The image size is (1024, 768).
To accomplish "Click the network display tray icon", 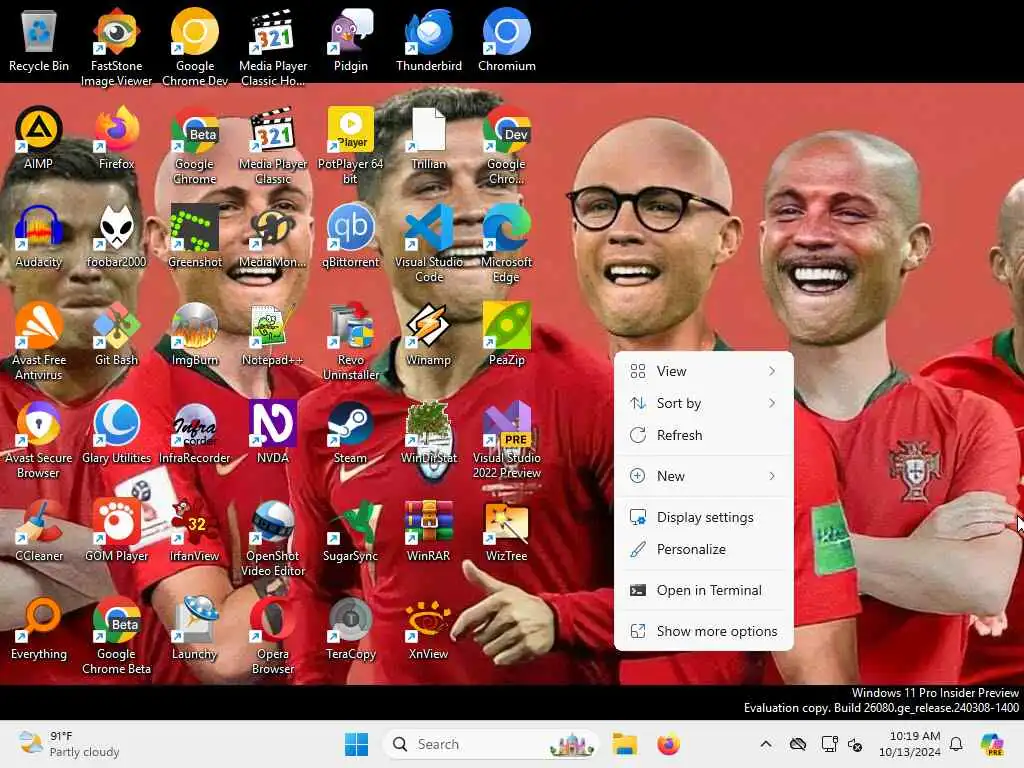I will [x=829, y=744].
